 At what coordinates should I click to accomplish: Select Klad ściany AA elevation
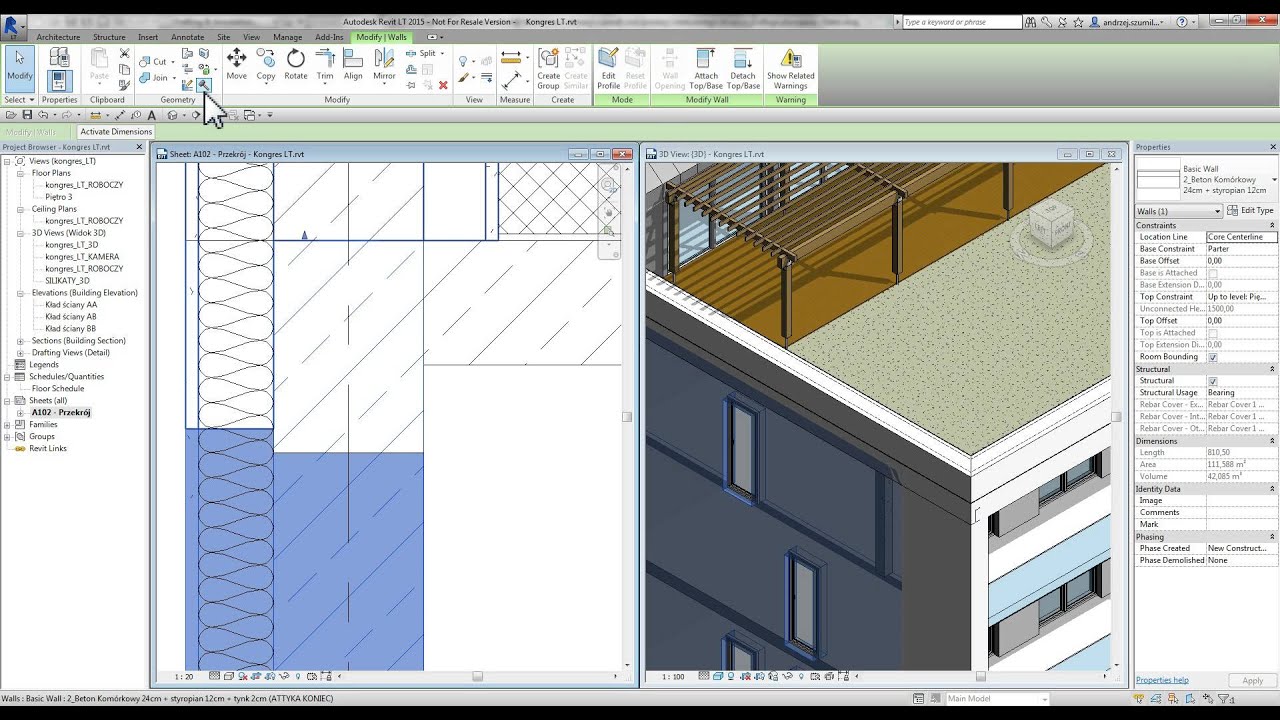[71, 304]
